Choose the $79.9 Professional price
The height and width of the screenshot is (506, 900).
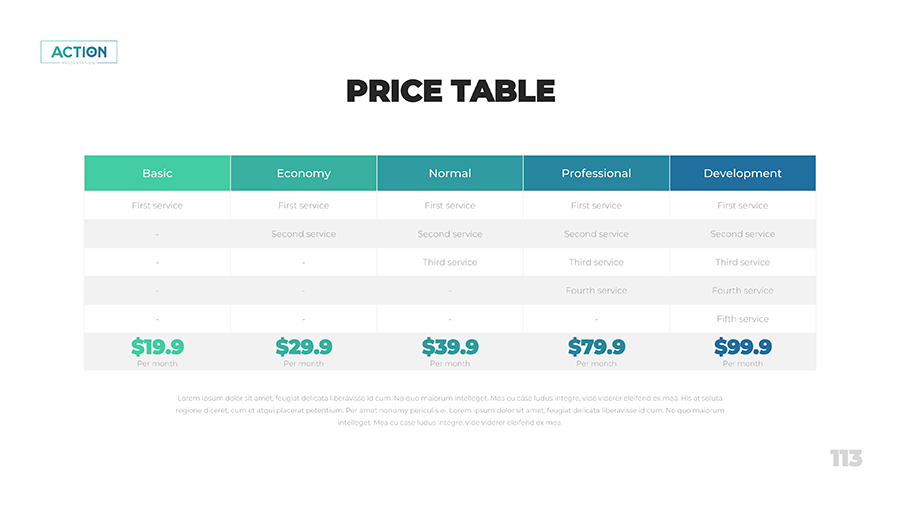point(596,347)
